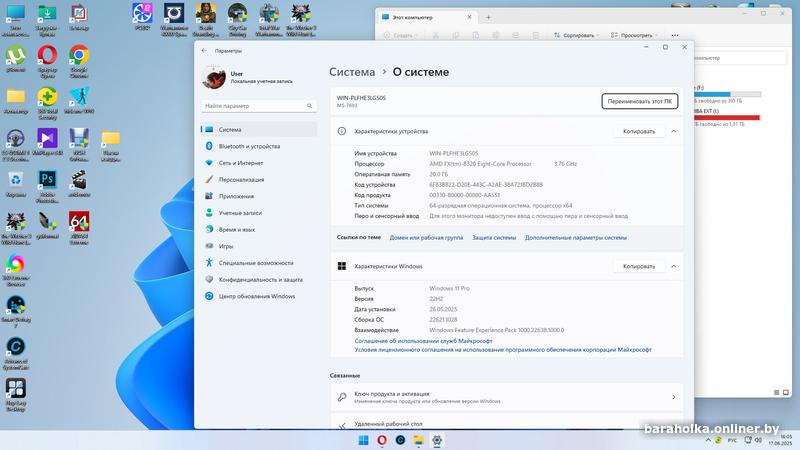The width and height of the screenshot is (800, 450).
Task: Open the 360 Total Security desktop shortcut
Action: (x=47, y=104)
